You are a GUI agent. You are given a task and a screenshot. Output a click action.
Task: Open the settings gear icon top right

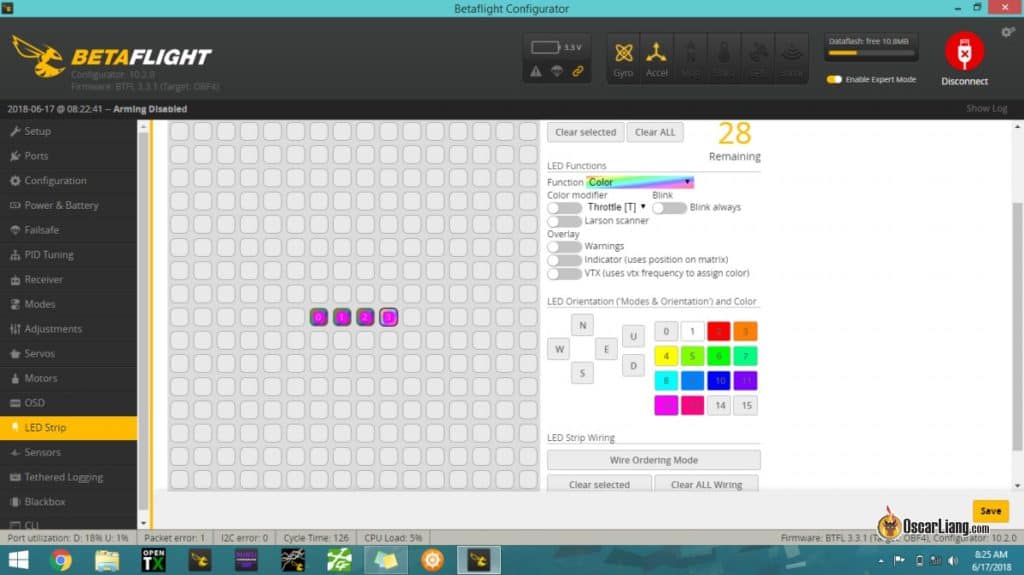[x=1008, y=32]
